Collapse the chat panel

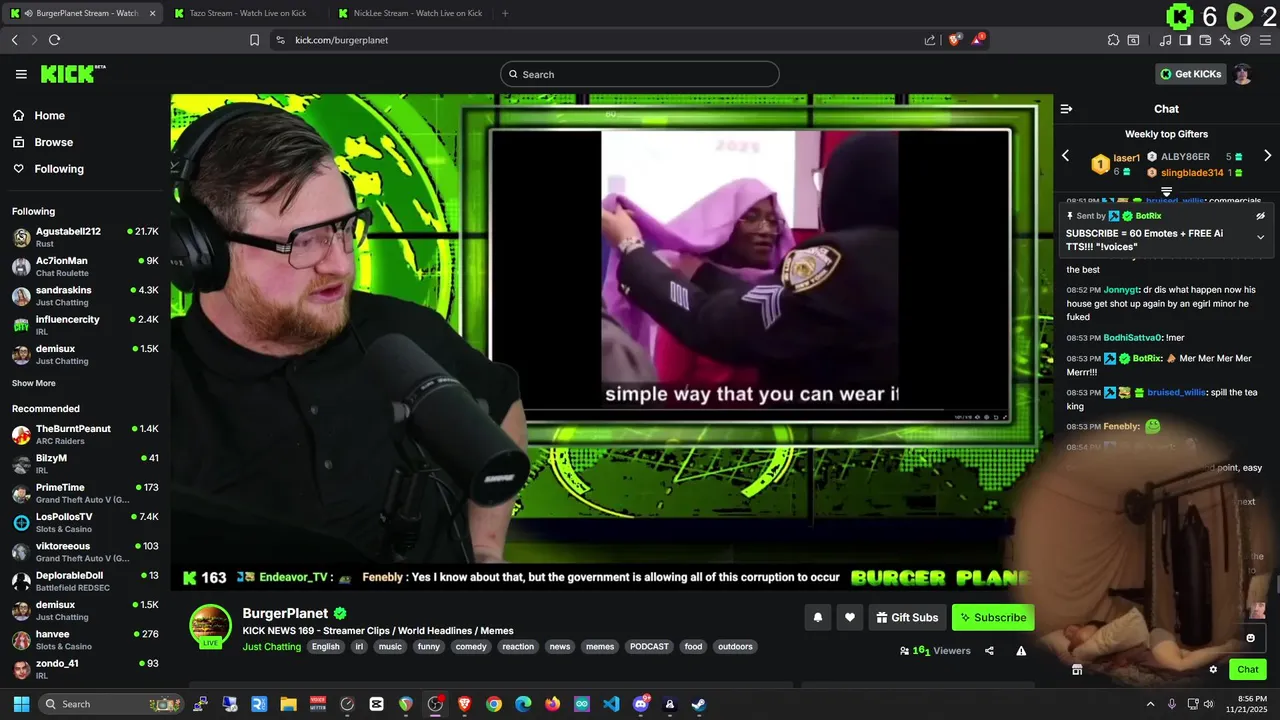tap(1066, 109)
